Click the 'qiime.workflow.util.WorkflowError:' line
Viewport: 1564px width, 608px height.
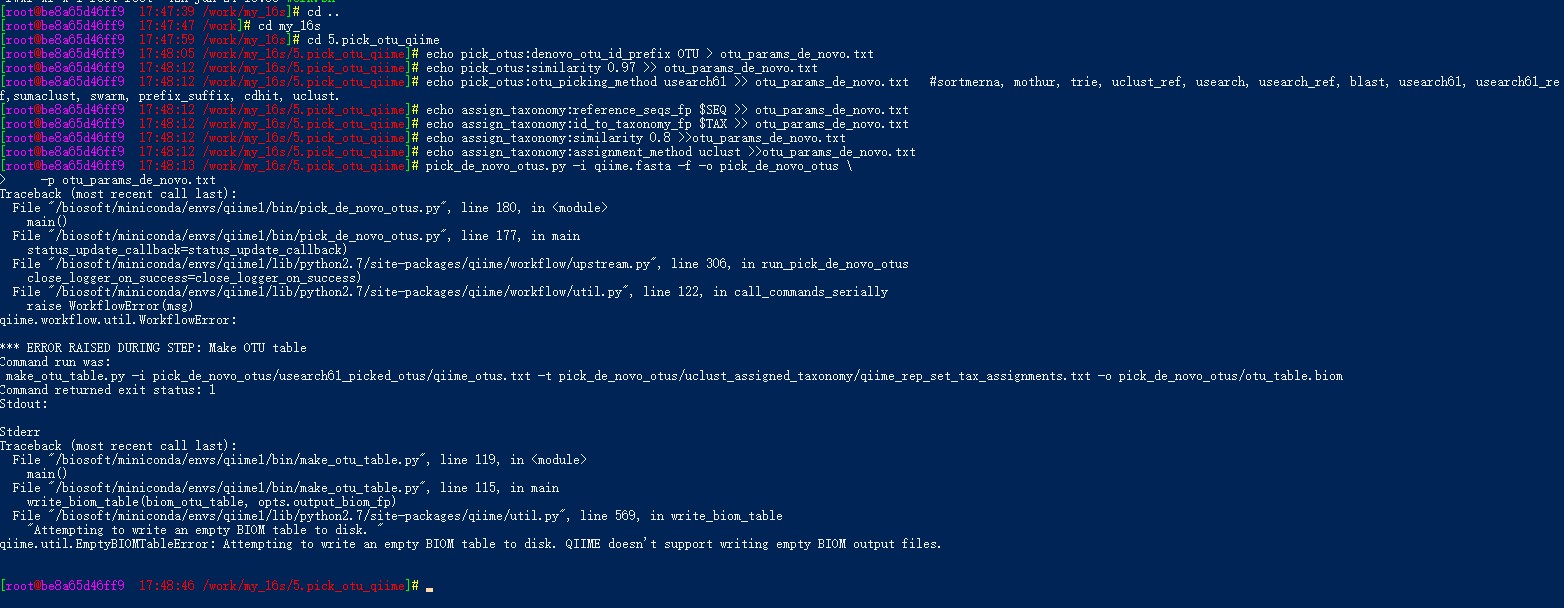[x=118, y=320]
